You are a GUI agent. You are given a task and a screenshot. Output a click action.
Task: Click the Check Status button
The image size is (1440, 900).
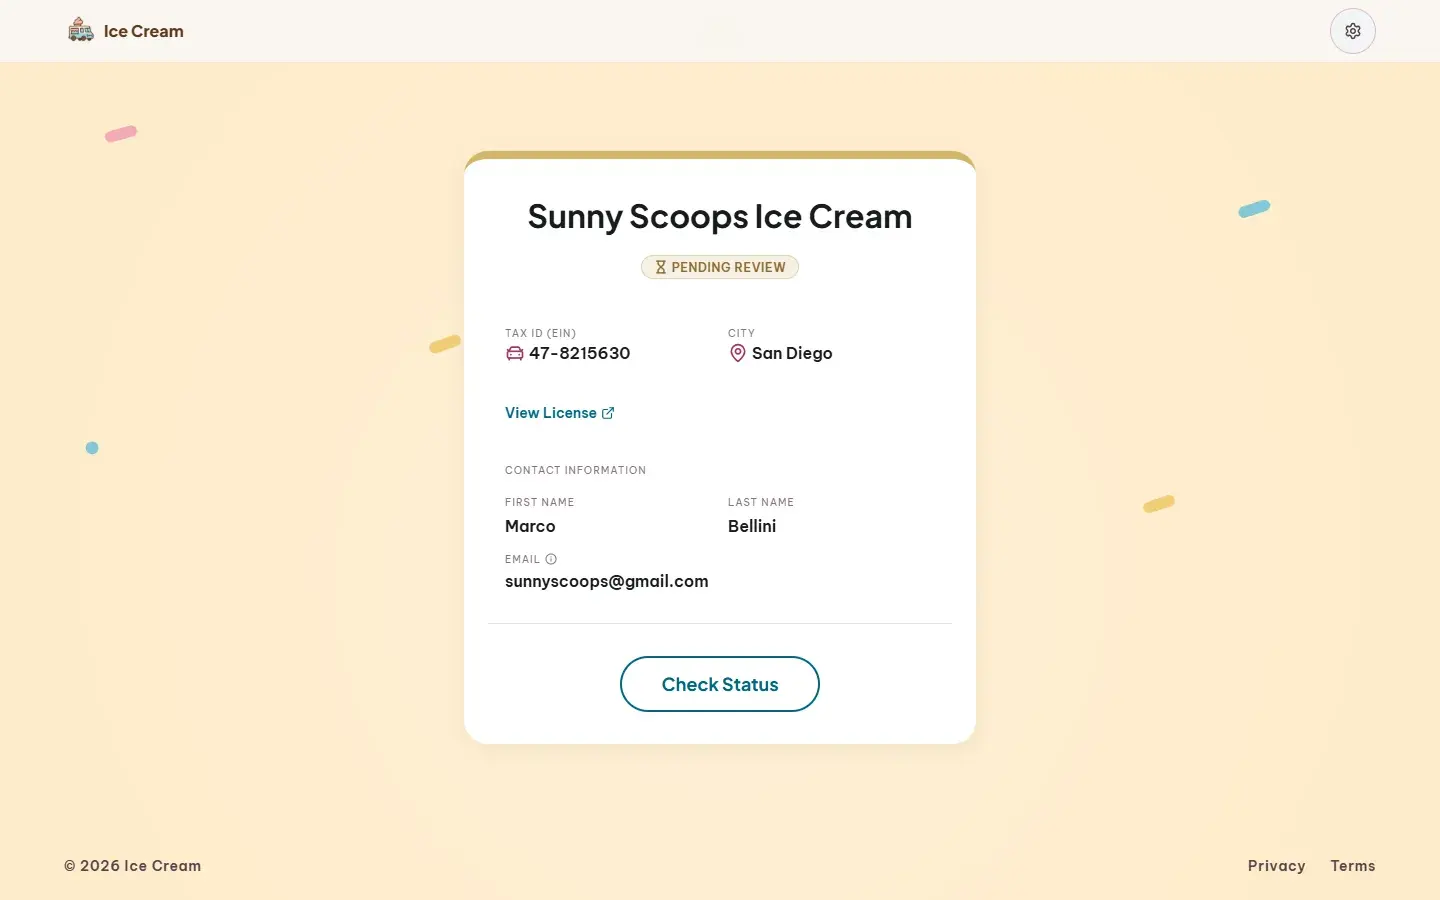click(720, 684)
